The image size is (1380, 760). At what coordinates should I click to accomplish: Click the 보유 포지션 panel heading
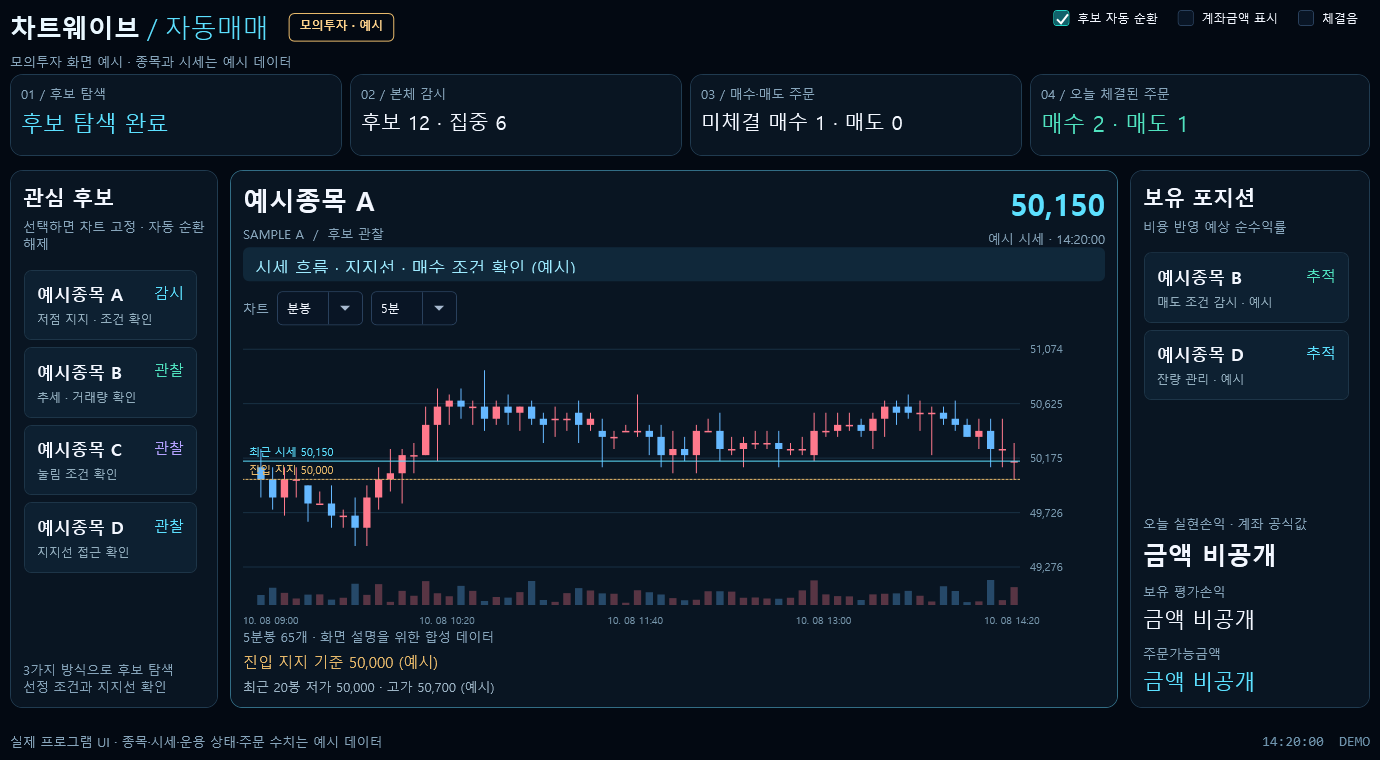tap(1199, 197)
